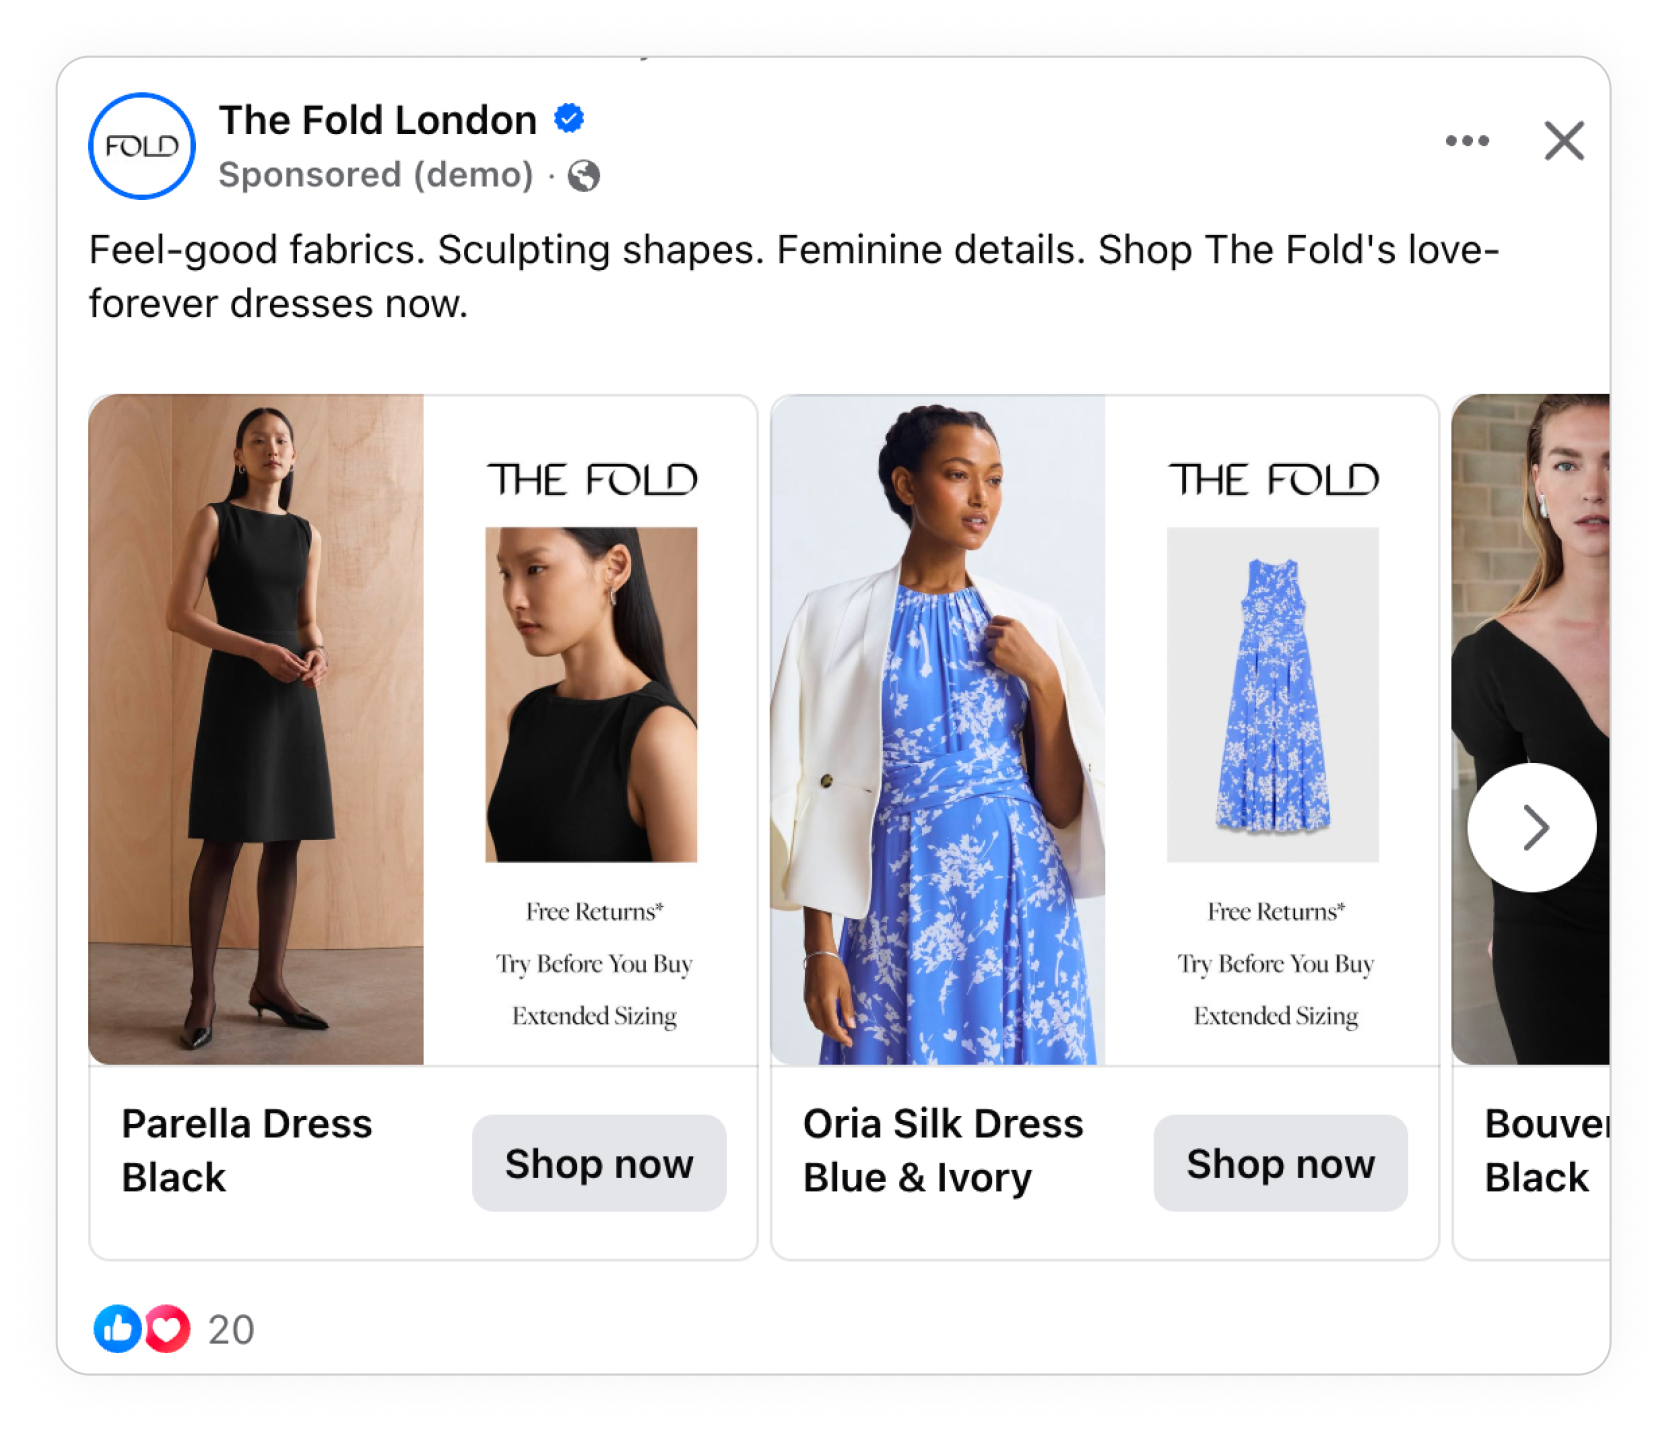The height and width of the screenshot is (1432, 1668).
Task: Open the black Parella dress model photo
Action: tap(256, 729)
